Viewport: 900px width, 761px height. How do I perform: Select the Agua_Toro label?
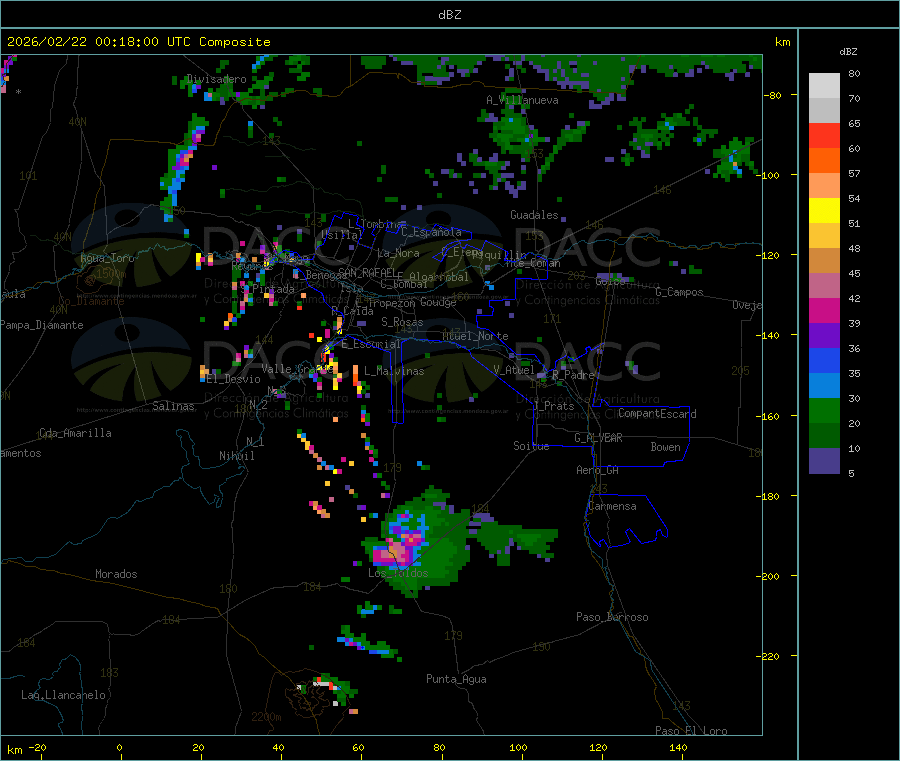click(107, 258)
